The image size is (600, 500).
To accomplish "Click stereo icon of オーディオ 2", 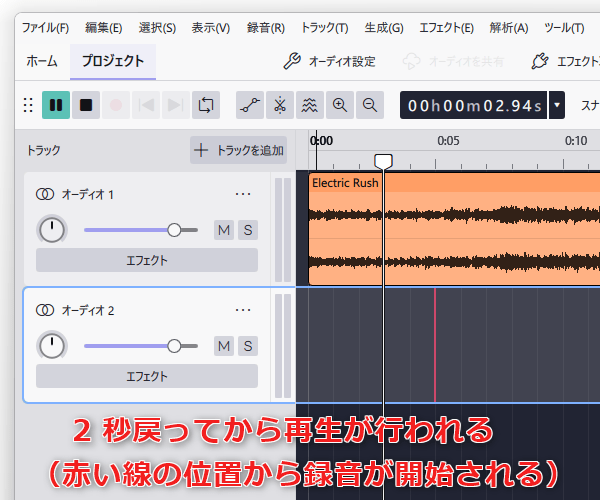I will coord(45,310).
